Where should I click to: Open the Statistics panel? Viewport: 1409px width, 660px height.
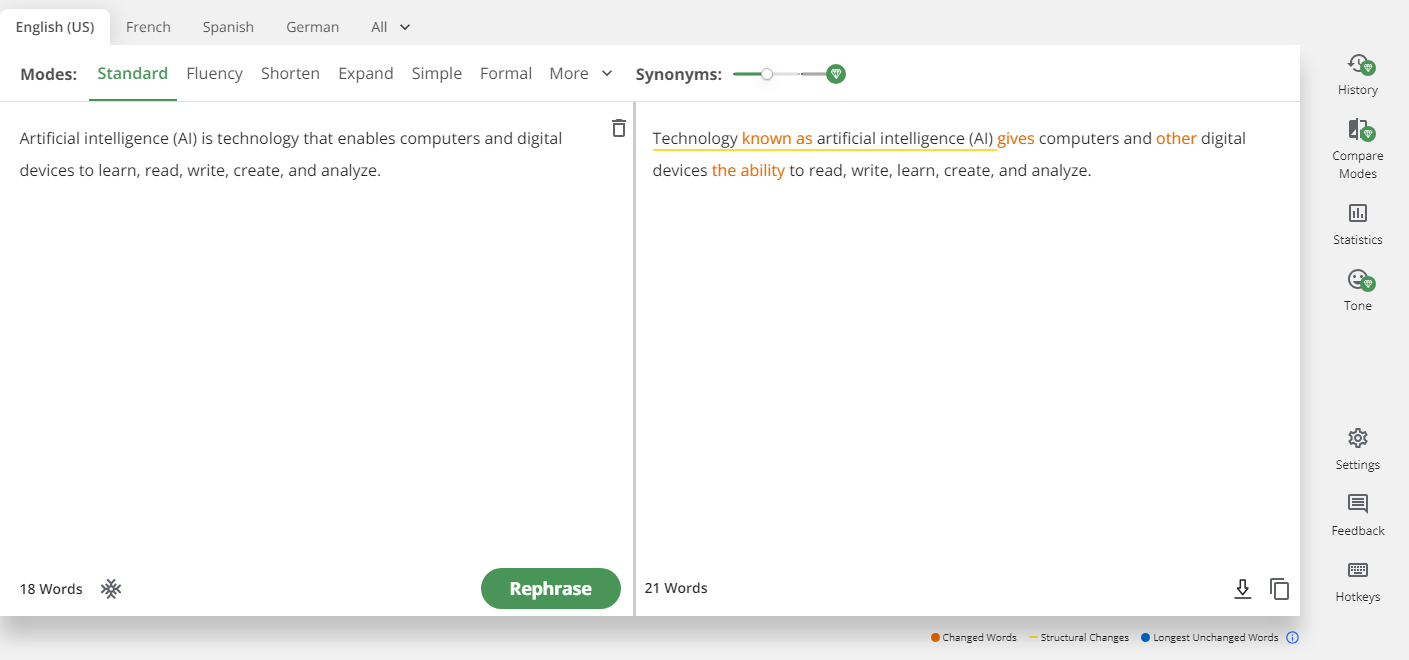click(x=1357, y=214)
